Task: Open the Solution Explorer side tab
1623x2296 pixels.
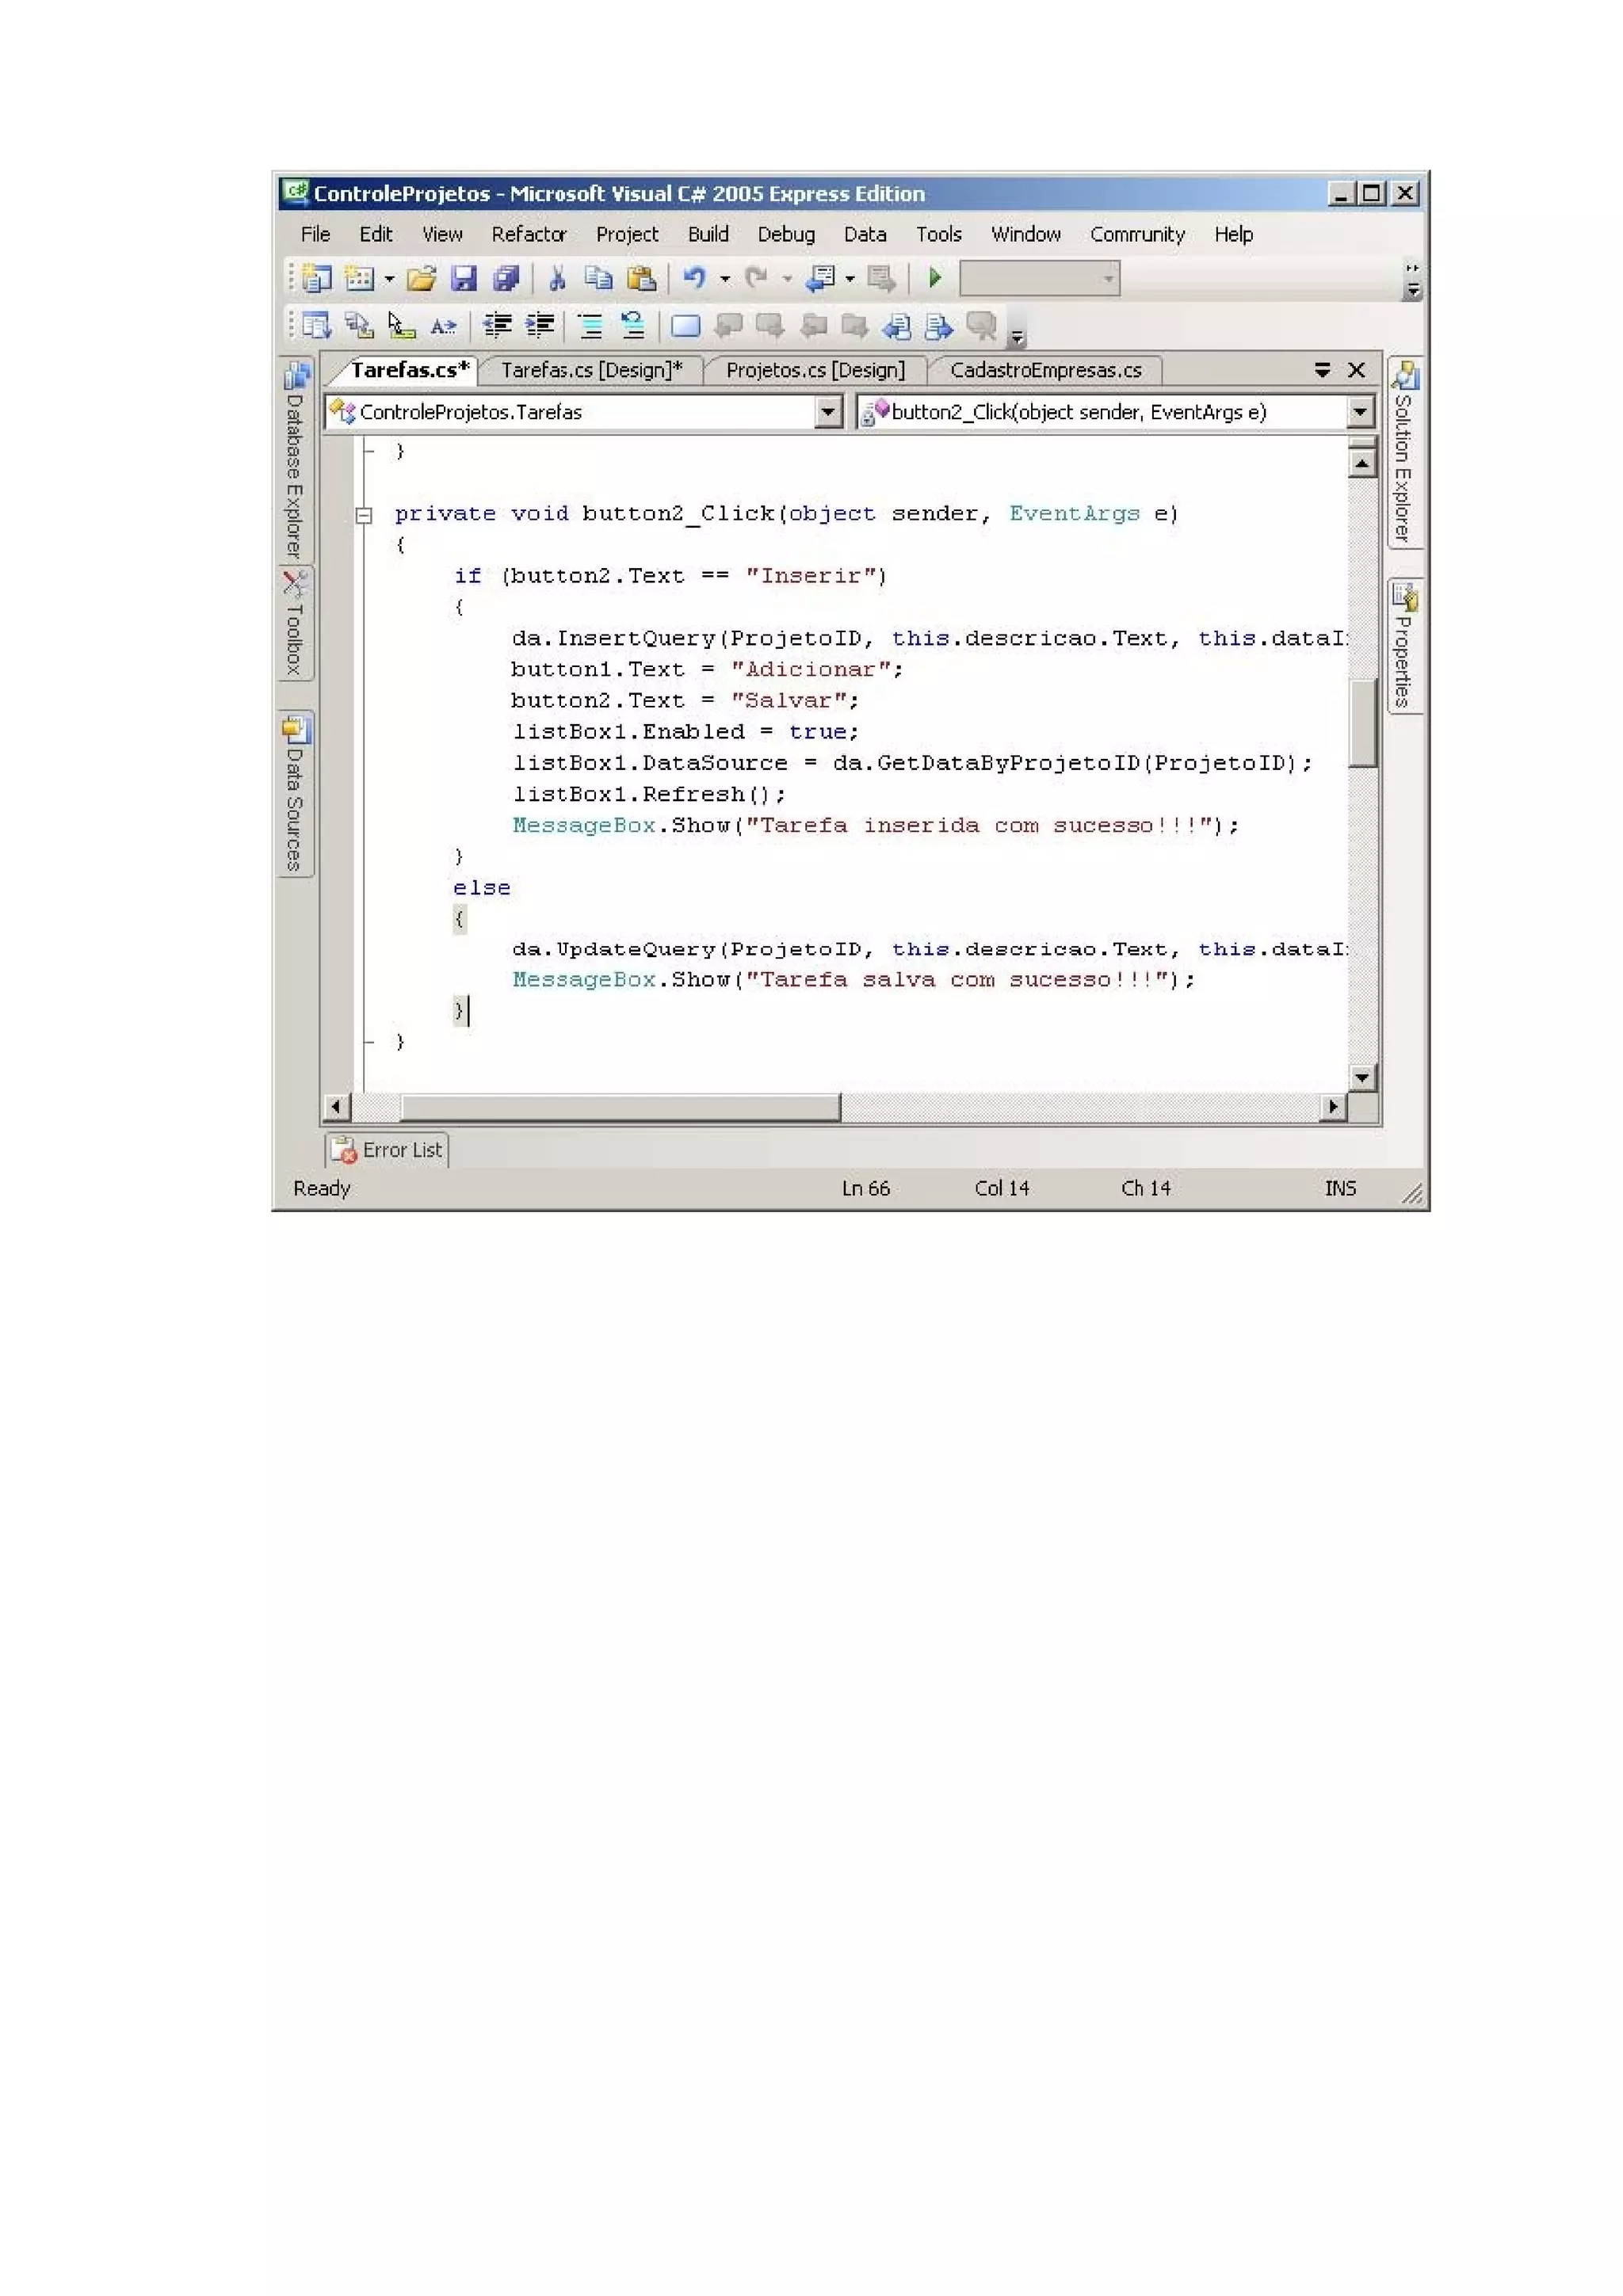Action: [x=1404, y=454]
